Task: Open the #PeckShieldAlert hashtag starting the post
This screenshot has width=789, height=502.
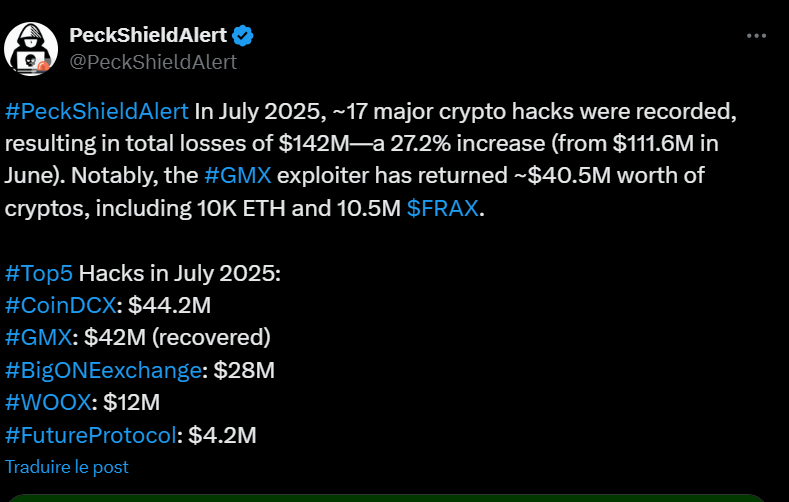Action: (96, 110)
